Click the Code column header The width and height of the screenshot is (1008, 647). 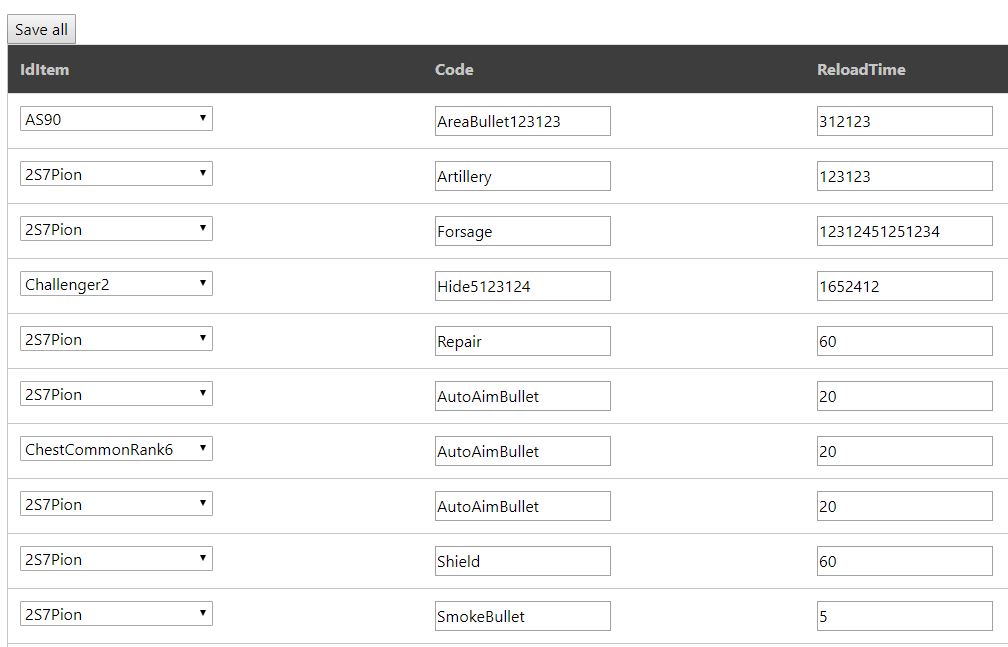coord(454,70)
